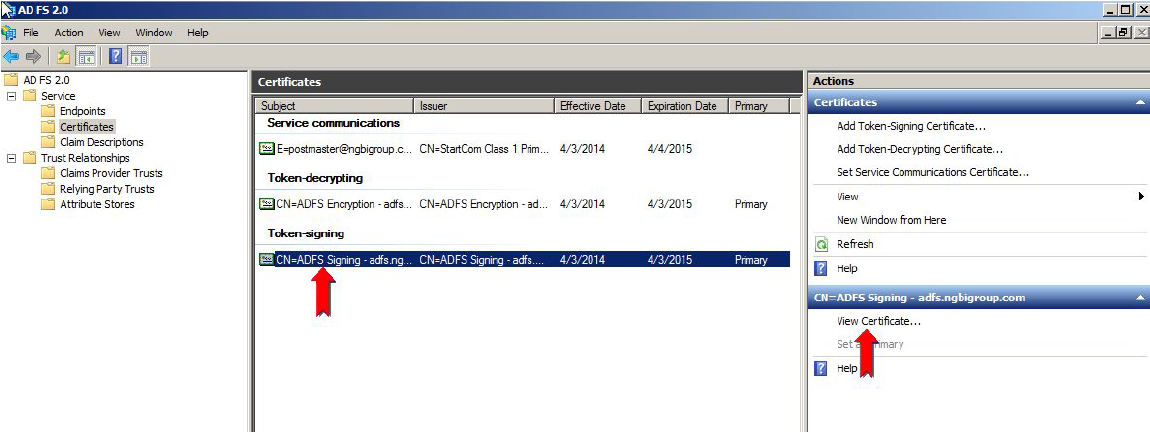The height and width of the screenshot is (432, 1150).
Task: Select Relying Party Trusts in the tree
Action: (x=107, y=188)
